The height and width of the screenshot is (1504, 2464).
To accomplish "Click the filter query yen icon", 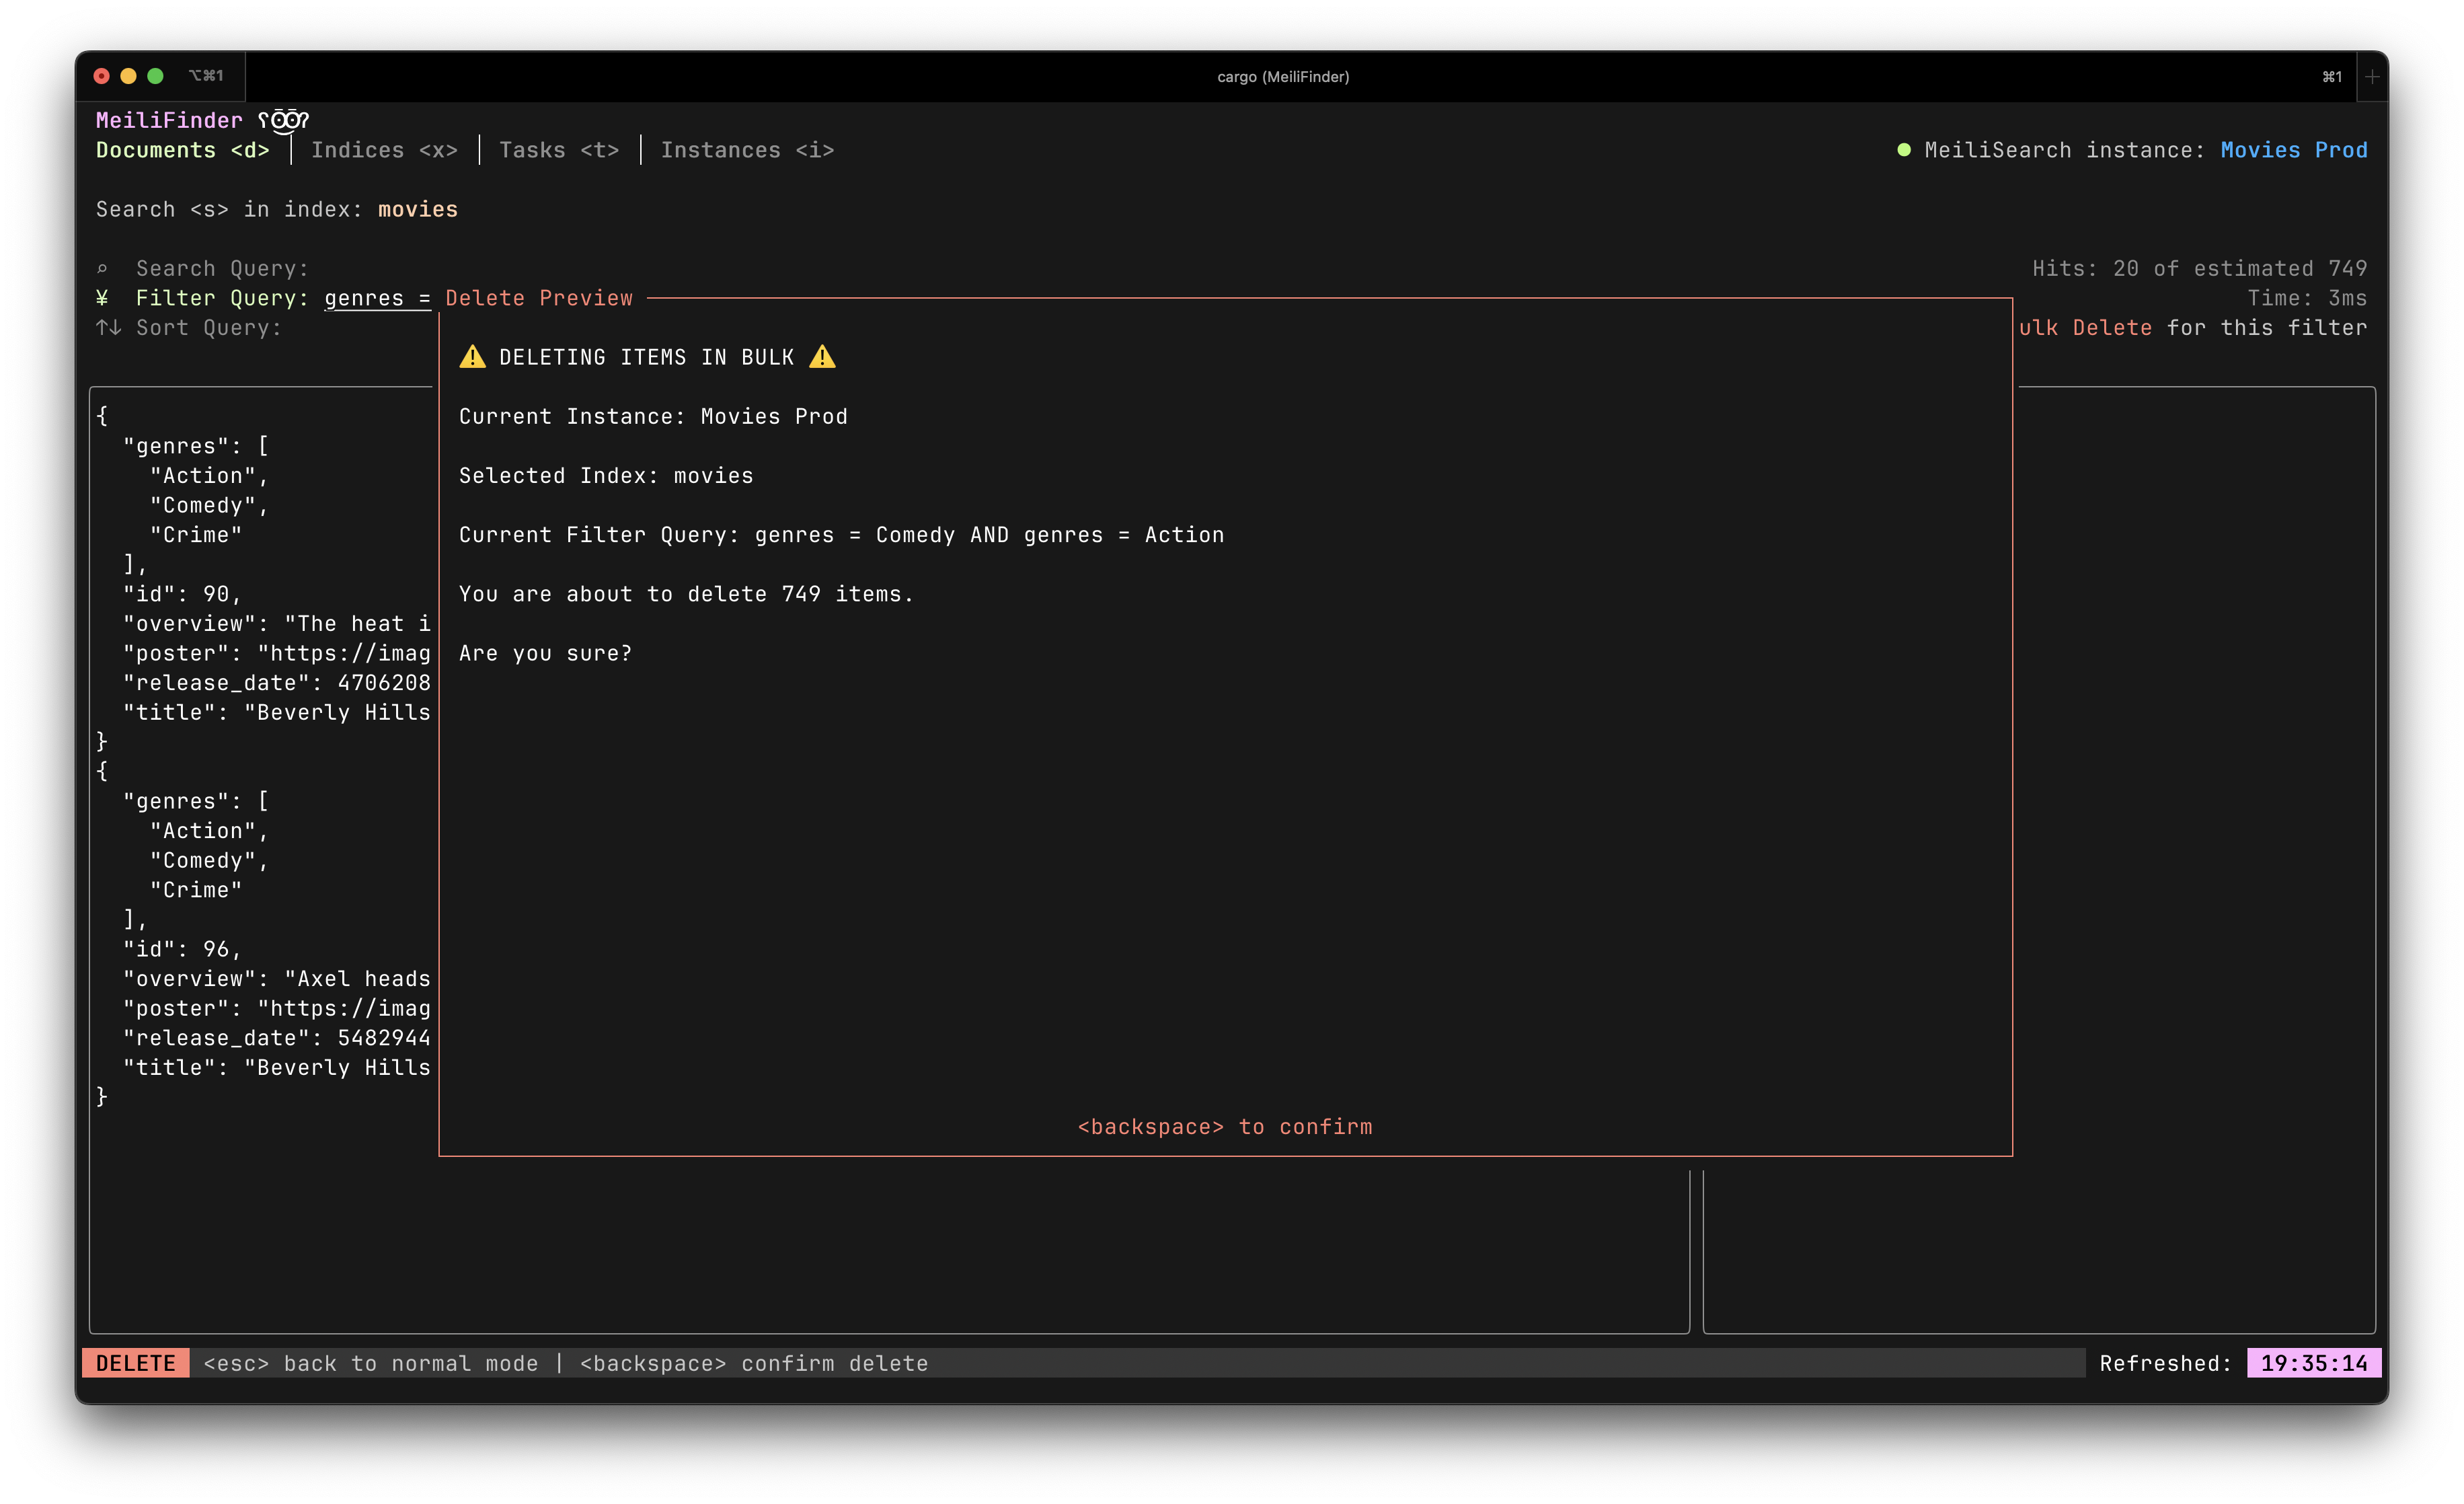I will click(102, 298).
